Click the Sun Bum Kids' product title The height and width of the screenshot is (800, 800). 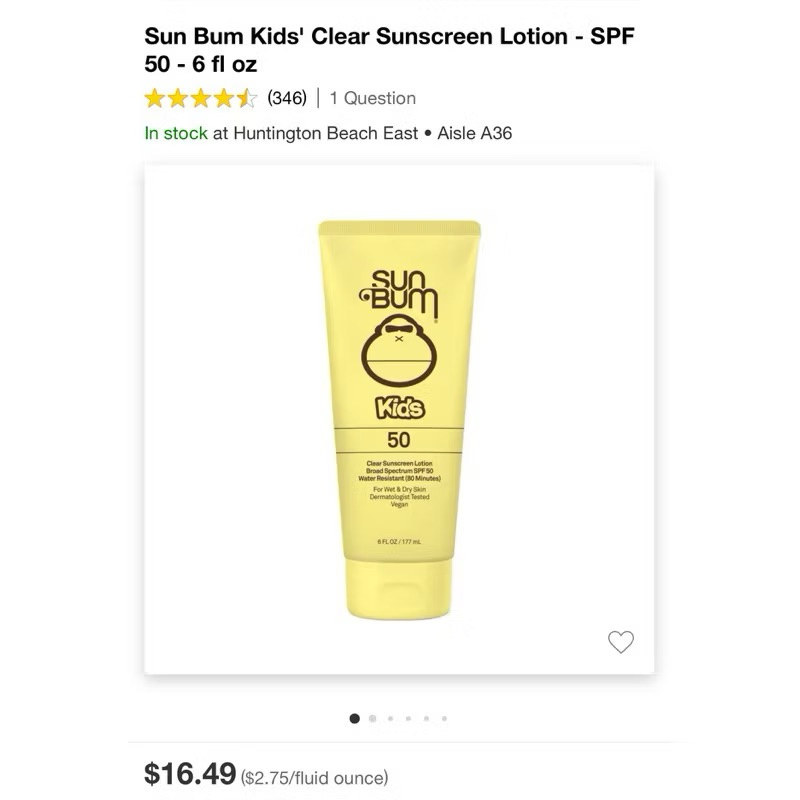pos(389,50)
